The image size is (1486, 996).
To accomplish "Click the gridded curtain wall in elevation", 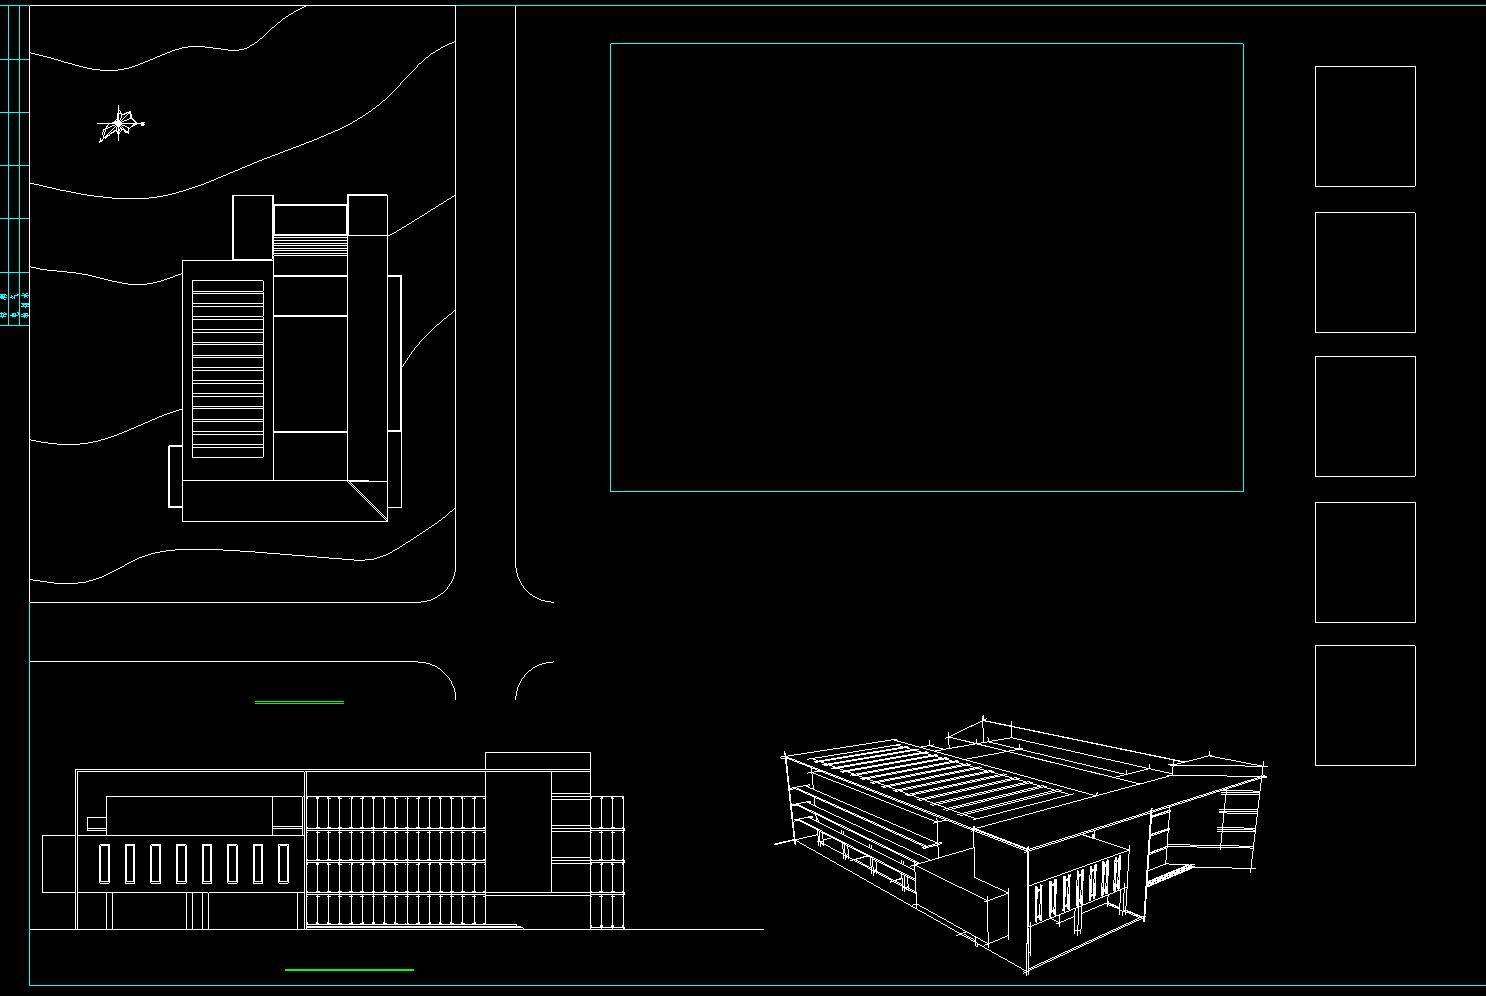I will 395,860.
